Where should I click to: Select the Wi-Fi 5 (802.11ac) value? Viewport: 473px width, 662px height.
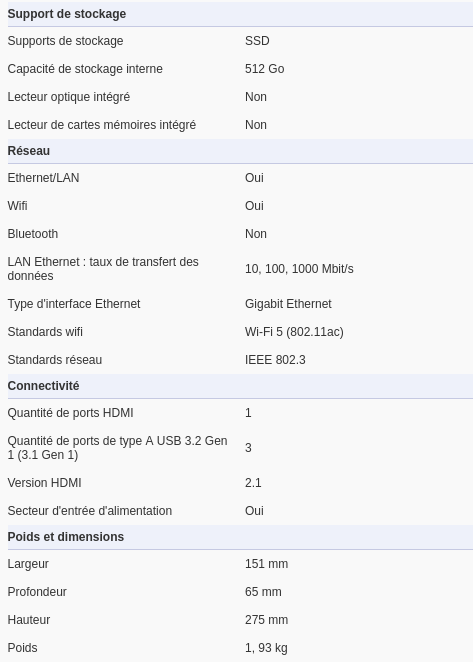tap(294, 332)
